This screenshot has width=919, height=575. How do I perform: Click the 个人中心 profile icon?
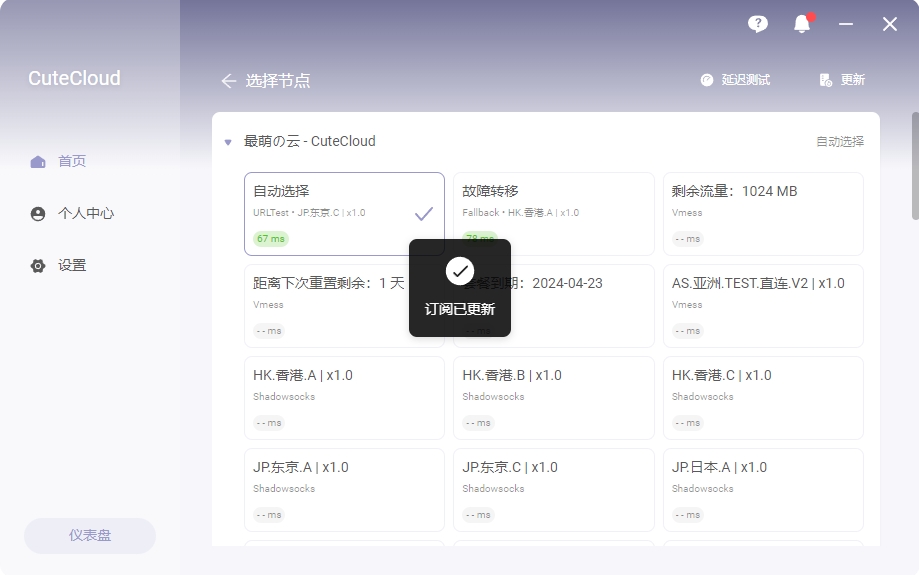coord(38,214)
